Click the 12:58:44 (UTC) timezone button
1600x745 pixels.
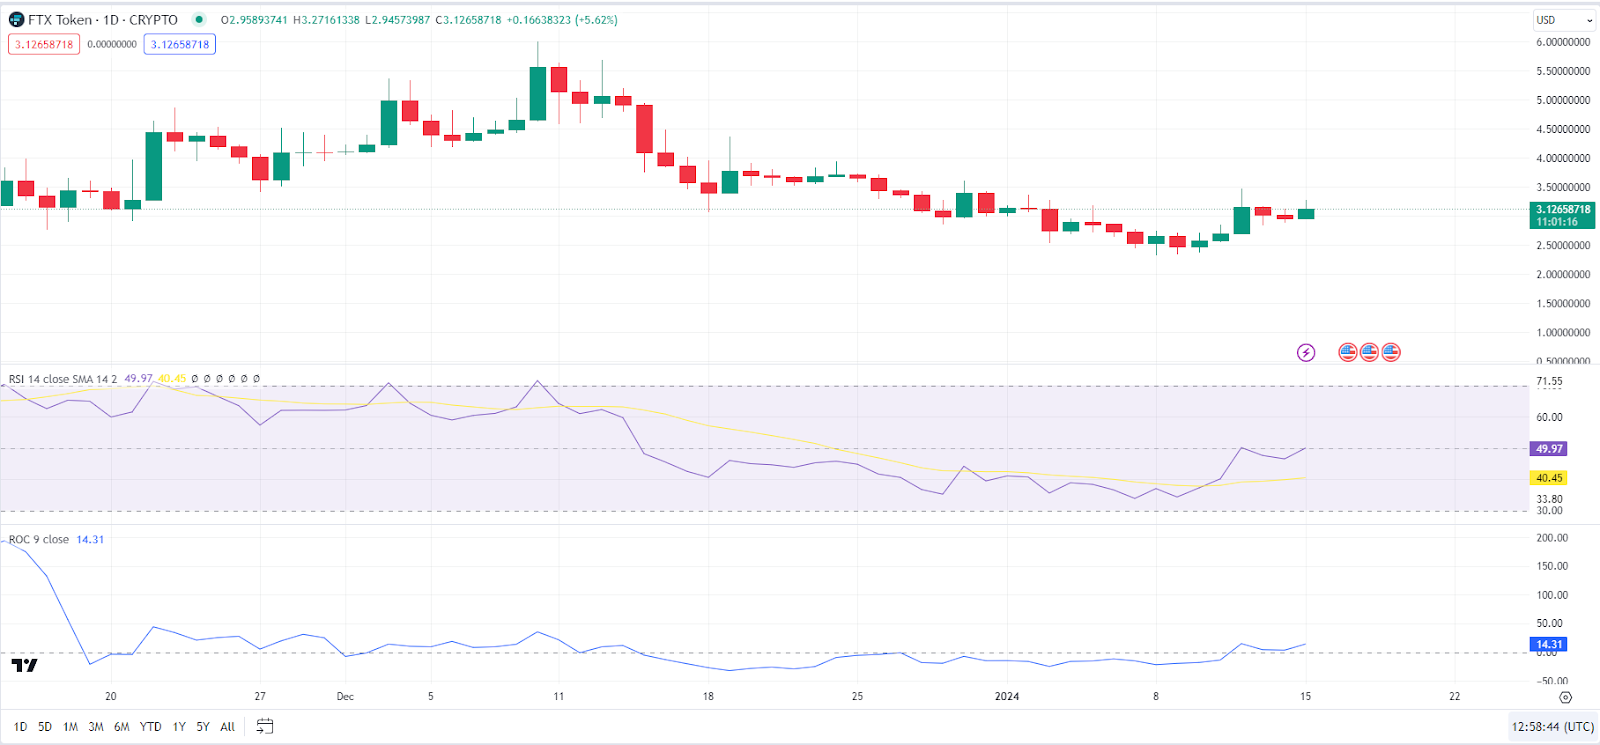pos(1553,727)
